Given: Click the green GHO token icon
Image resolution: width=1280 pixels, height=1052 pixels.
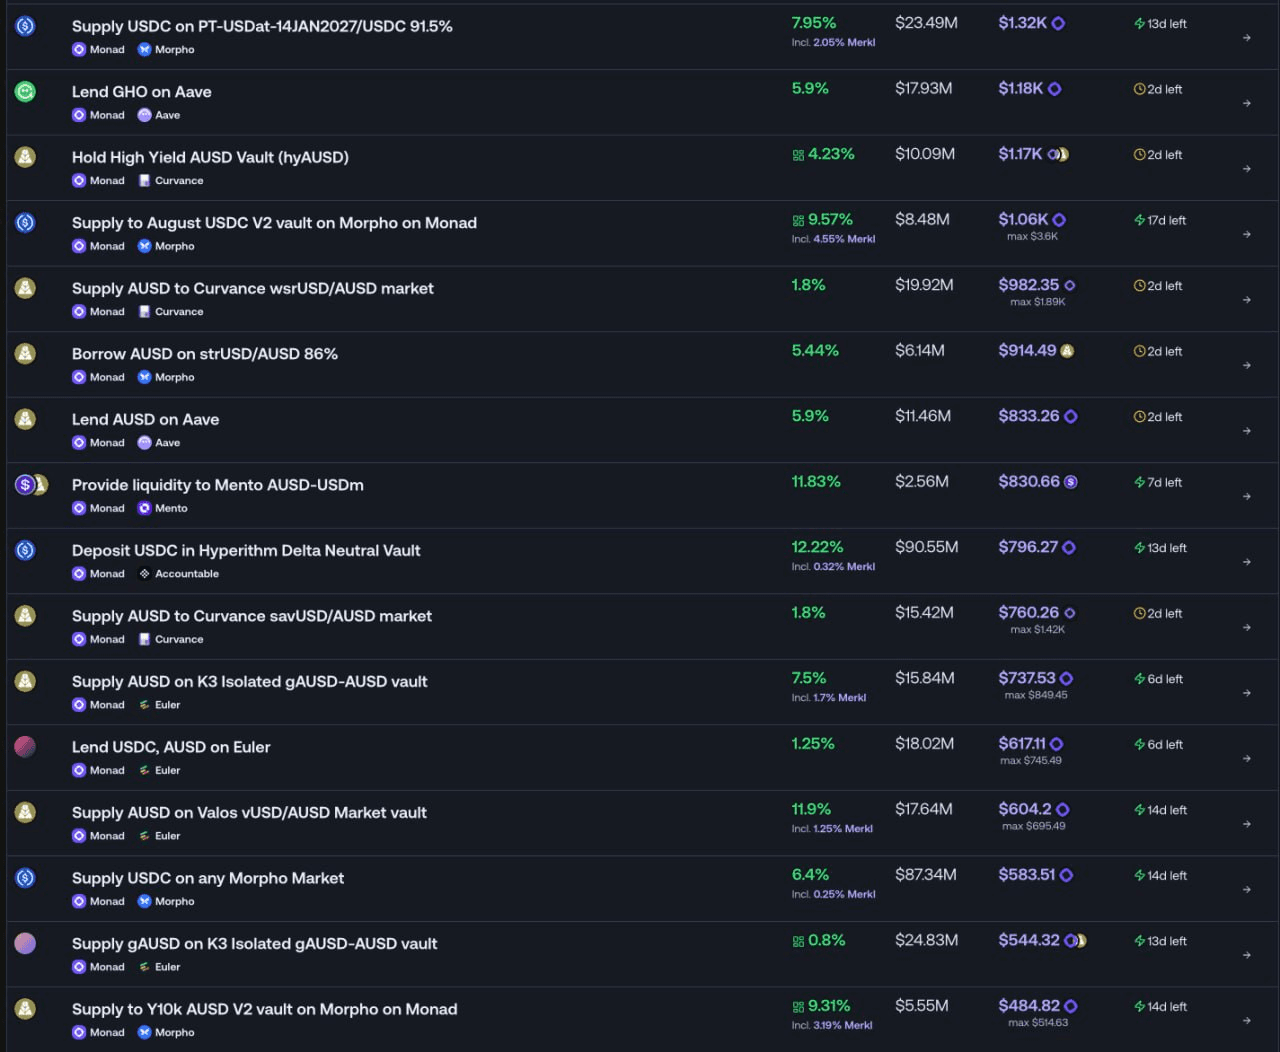Looking at the screenshot, I should point(26,92).
